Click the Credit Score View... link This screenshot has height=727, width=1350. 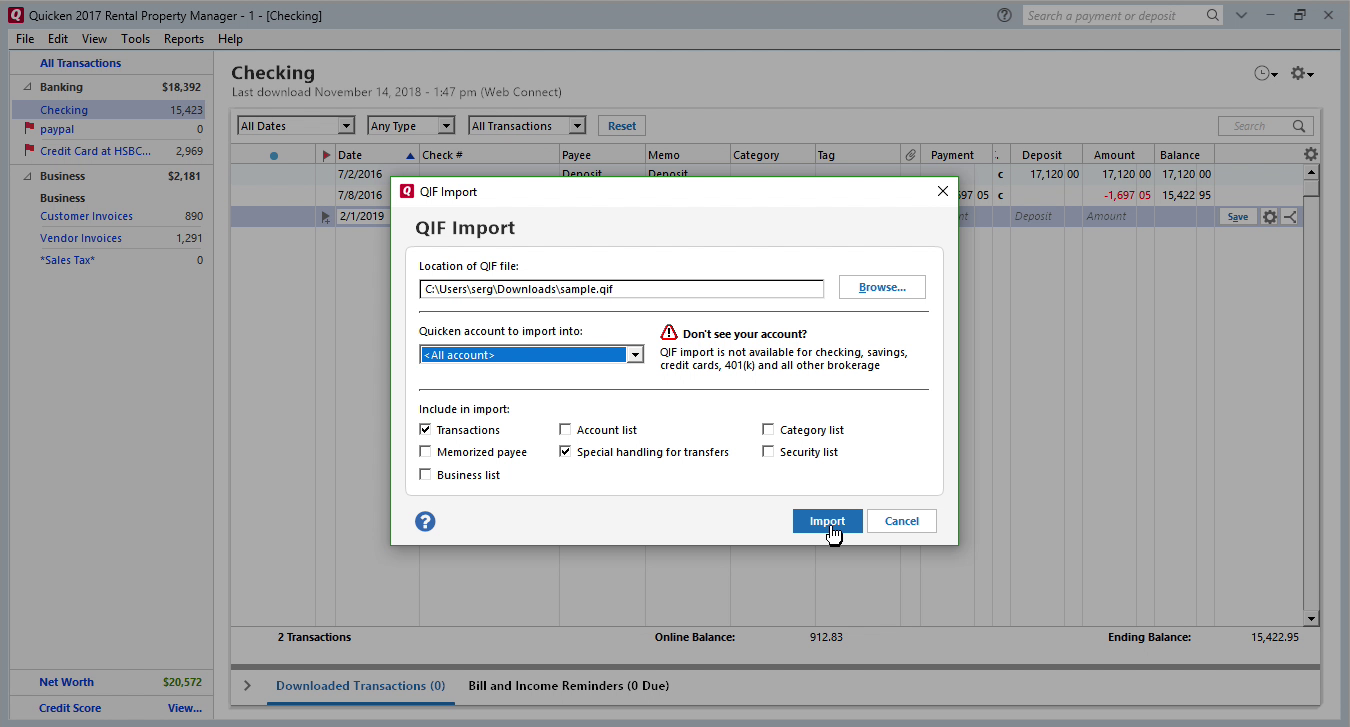pos(185,708)
